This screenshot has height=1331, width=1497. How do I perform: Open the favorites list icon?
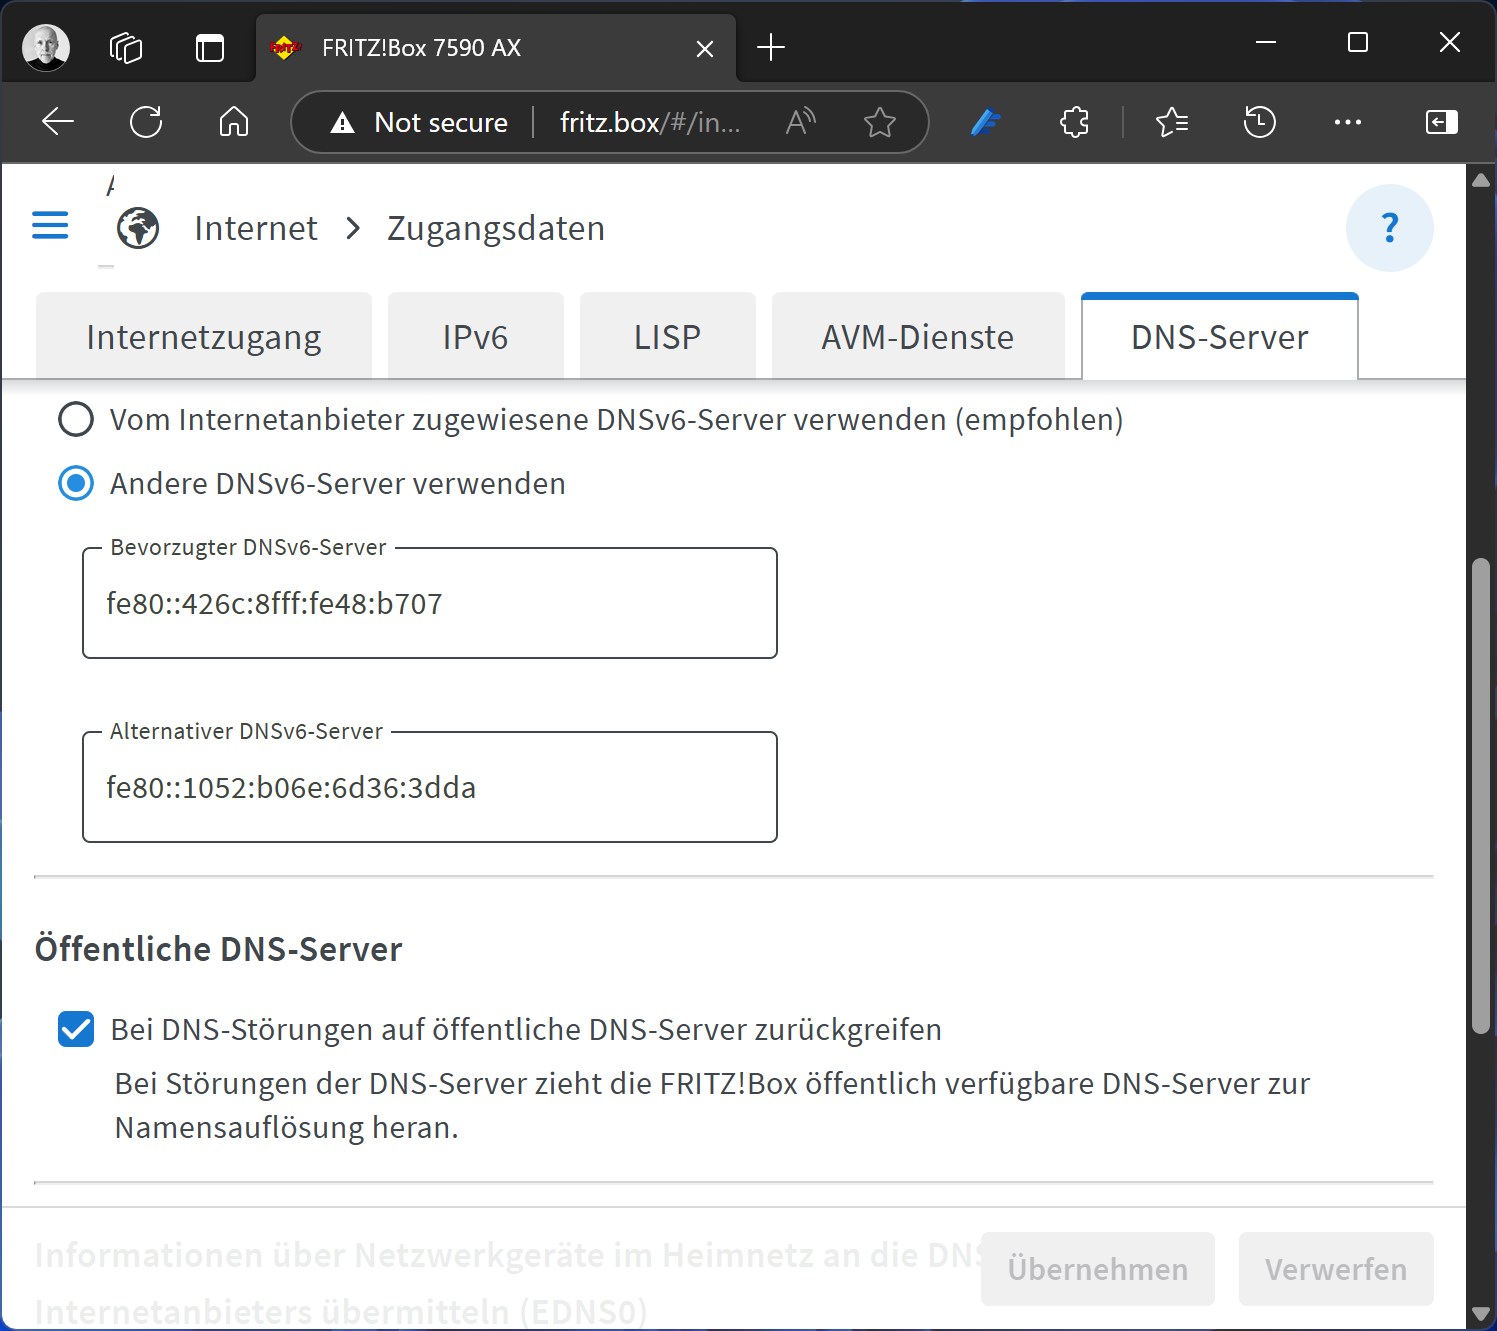[1171, 122]
